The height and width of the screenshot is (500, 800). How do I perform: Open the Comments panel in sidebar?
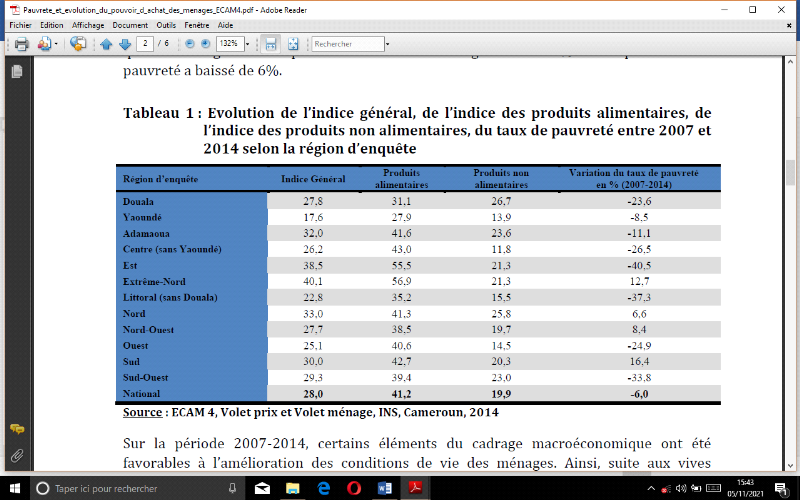17,429
